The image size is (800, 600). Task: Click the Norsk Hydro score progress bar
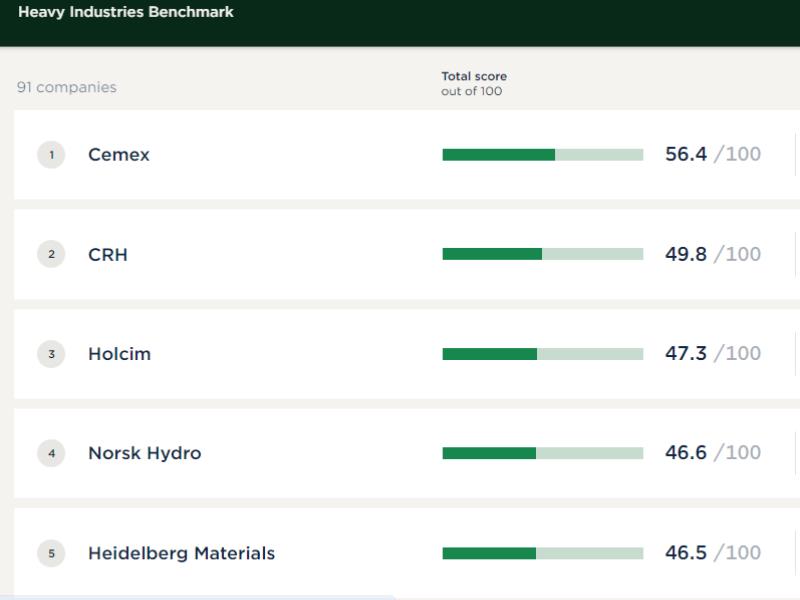click(542, 453)
